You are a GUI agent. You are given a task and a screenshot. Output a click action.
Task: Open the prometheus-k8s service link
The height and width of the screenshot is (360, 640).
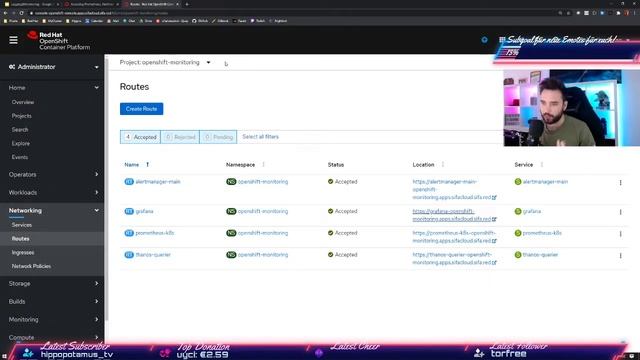pyautogui.click(x=542, y=233)
